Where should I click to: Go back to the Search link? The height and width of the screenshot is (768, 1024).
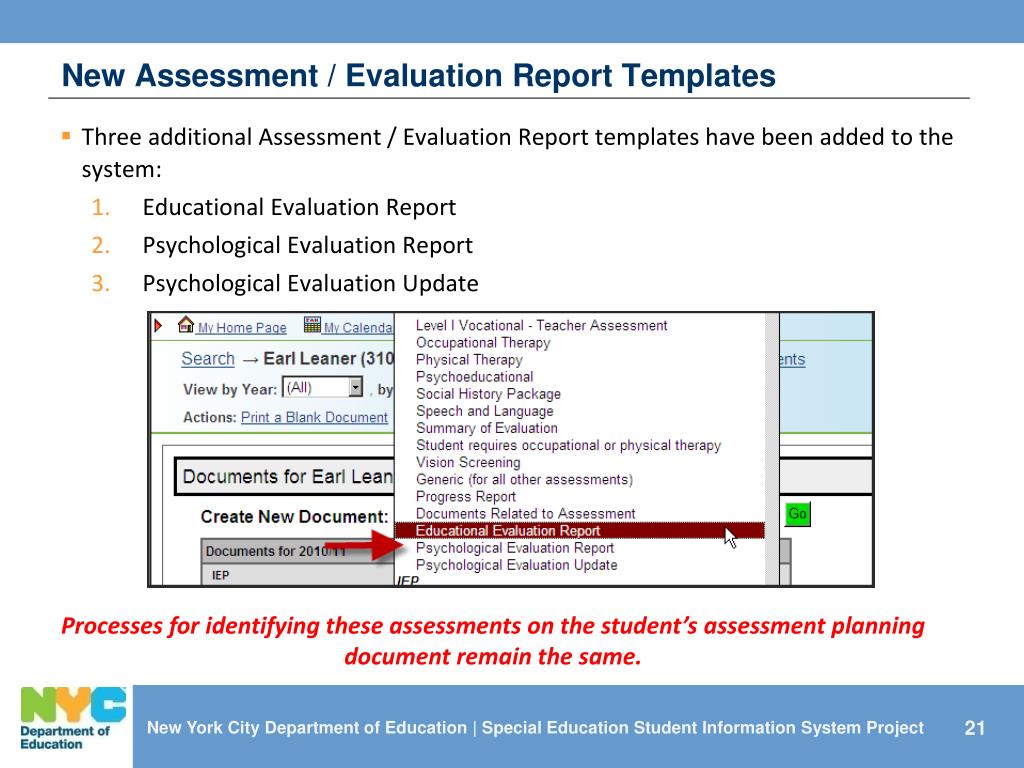[208, 359]
